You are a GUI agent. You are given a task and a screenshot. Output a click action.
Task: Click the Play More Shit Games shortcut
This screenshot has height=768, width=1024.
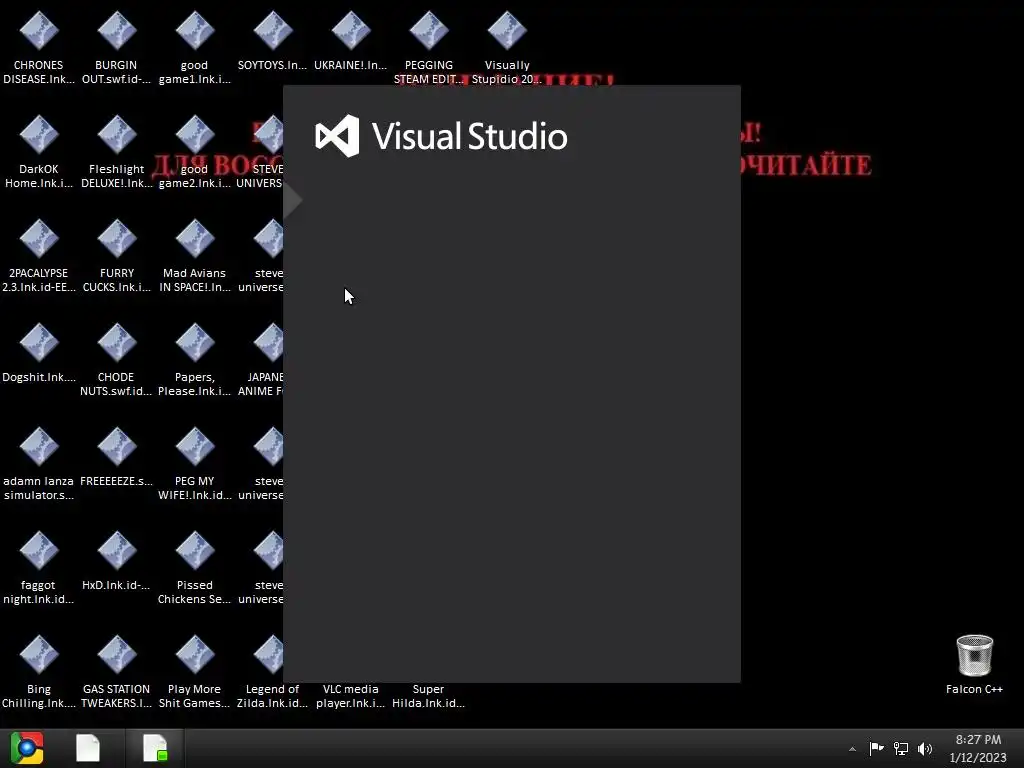(x=195, y=671)
